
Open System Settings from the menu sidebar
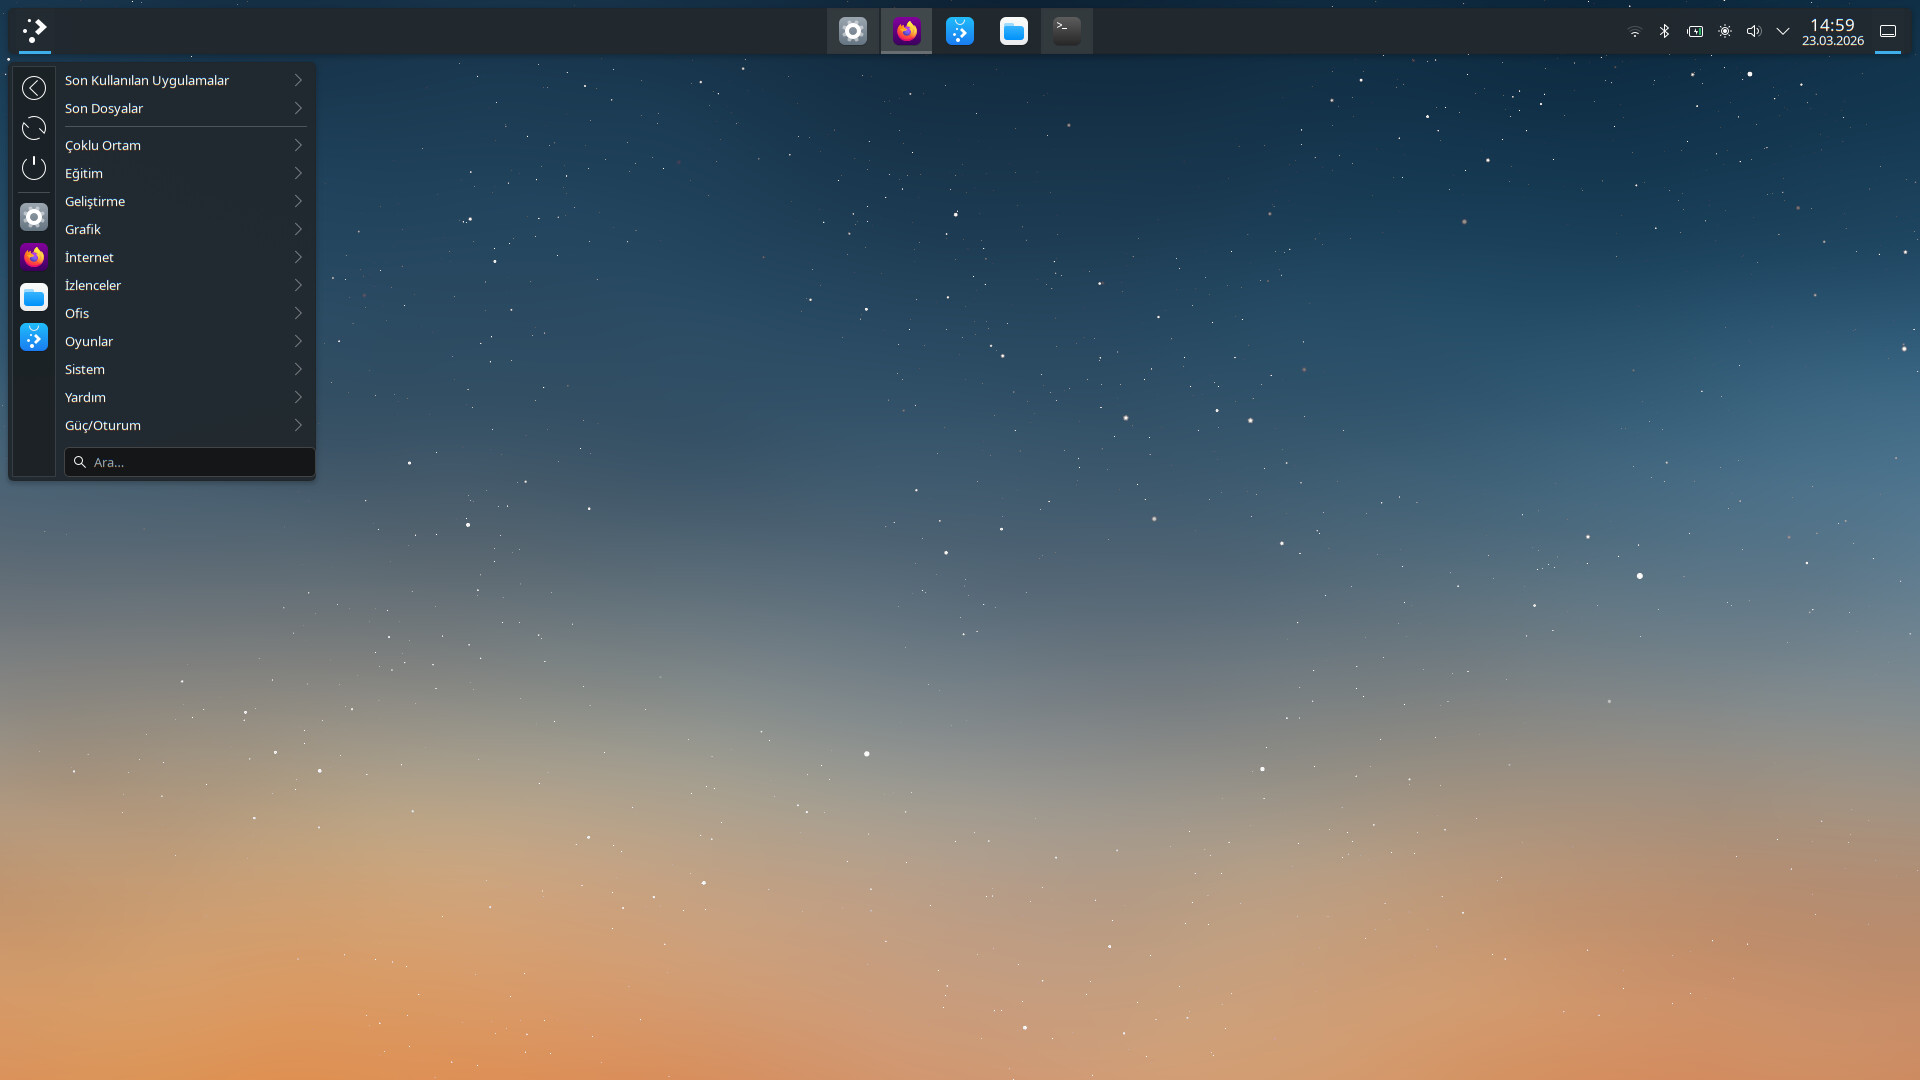(34, 217)
